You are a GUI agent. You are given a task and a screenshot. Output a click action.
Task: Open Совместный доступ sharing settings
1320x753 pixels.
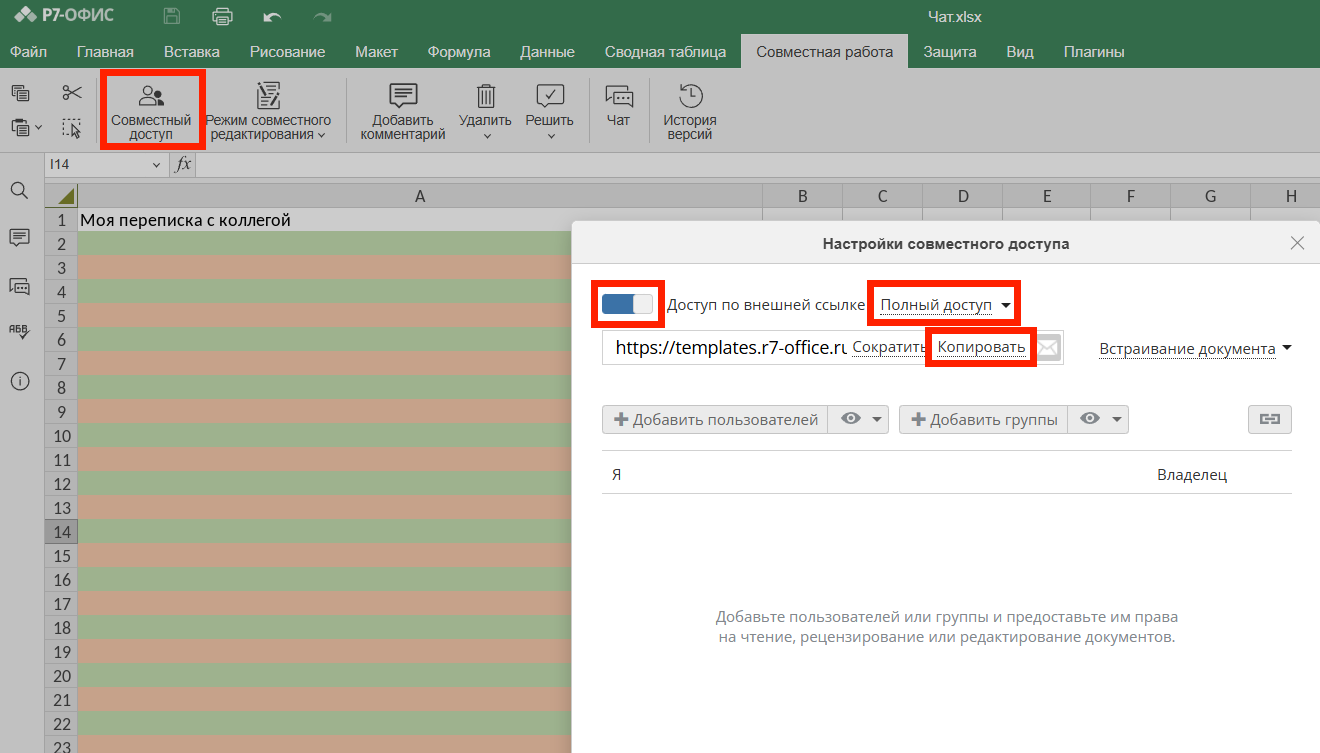point(151,110)
